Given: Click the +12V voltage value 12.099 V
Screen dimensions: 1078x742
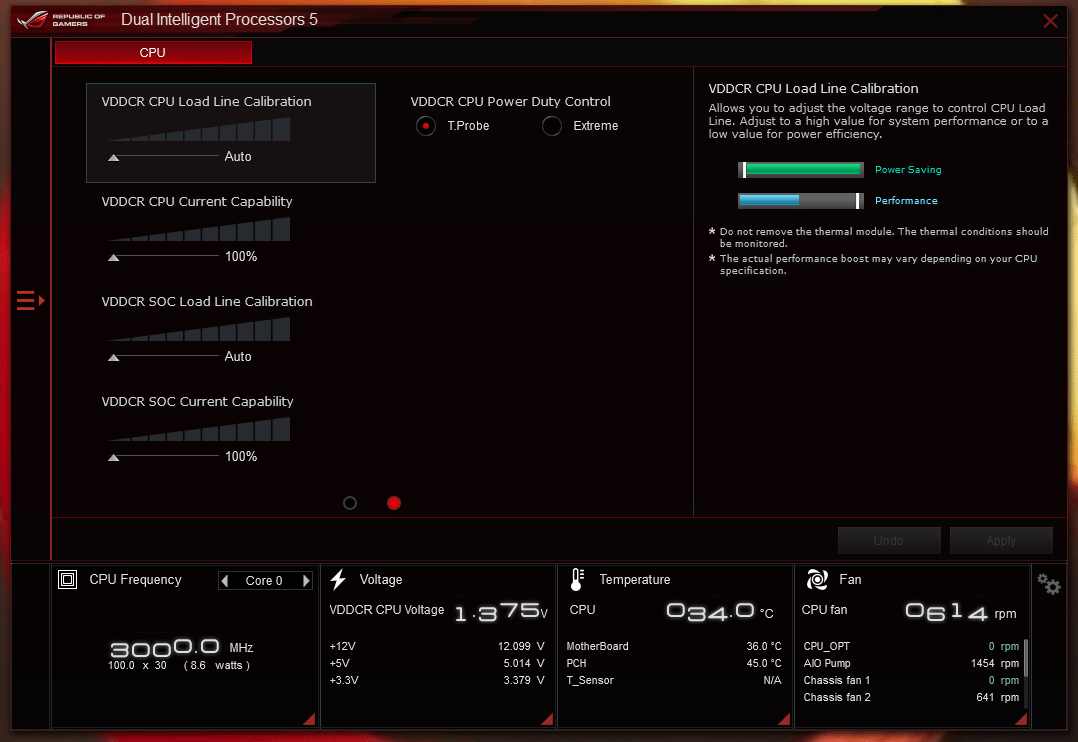Looking at the screenshot, I should click(x=520, y=646).
